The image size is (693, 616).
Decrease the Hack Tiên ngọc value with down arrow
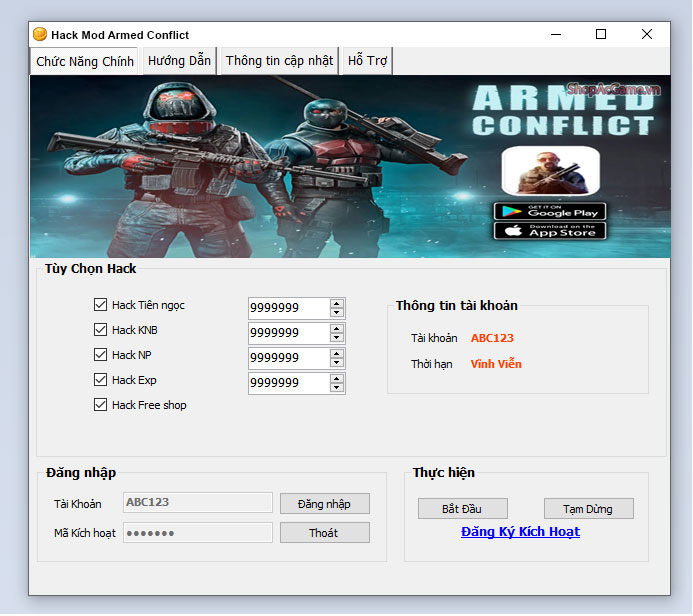point(337,312)
